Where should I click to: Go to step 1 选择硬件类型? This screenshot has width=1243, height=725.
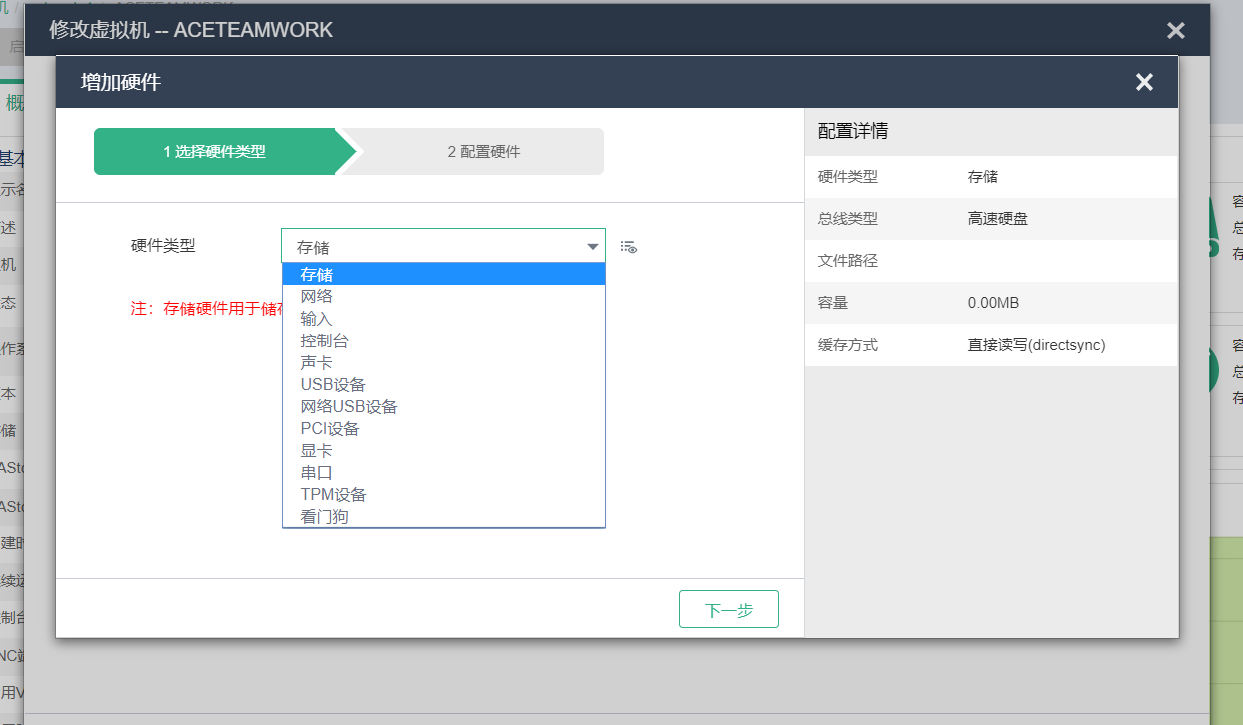215,152
